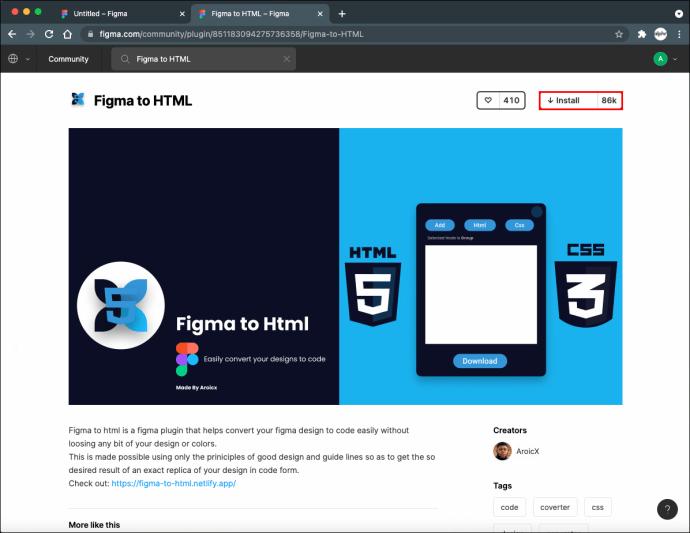Image resolution: width=690 pixels, height=533 pixels.
Task: Click AroicX's avatar picture
Action: click(503, 451)
